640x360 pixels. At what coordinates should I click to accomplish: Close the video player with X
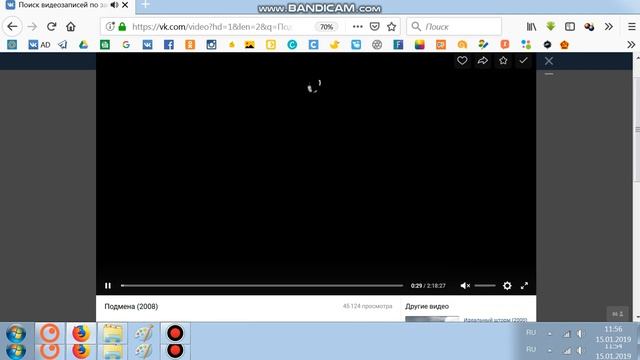pyautogui.click(x=549, y=61)
